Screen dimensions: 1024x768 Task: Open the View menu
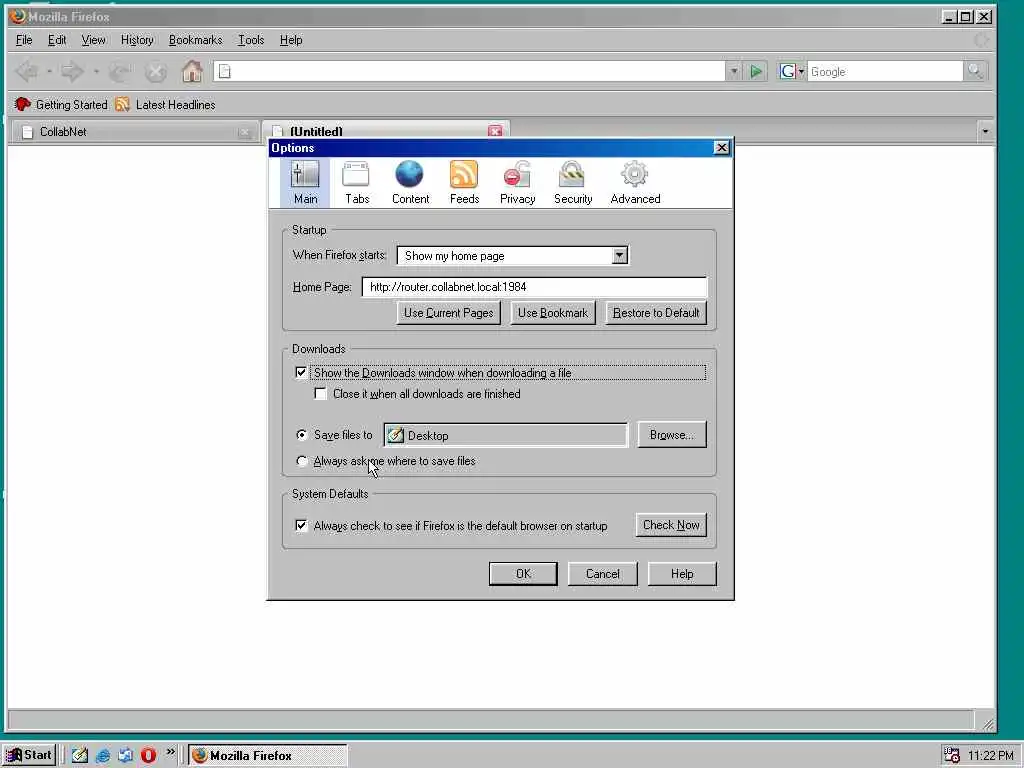tap(93, 40)
